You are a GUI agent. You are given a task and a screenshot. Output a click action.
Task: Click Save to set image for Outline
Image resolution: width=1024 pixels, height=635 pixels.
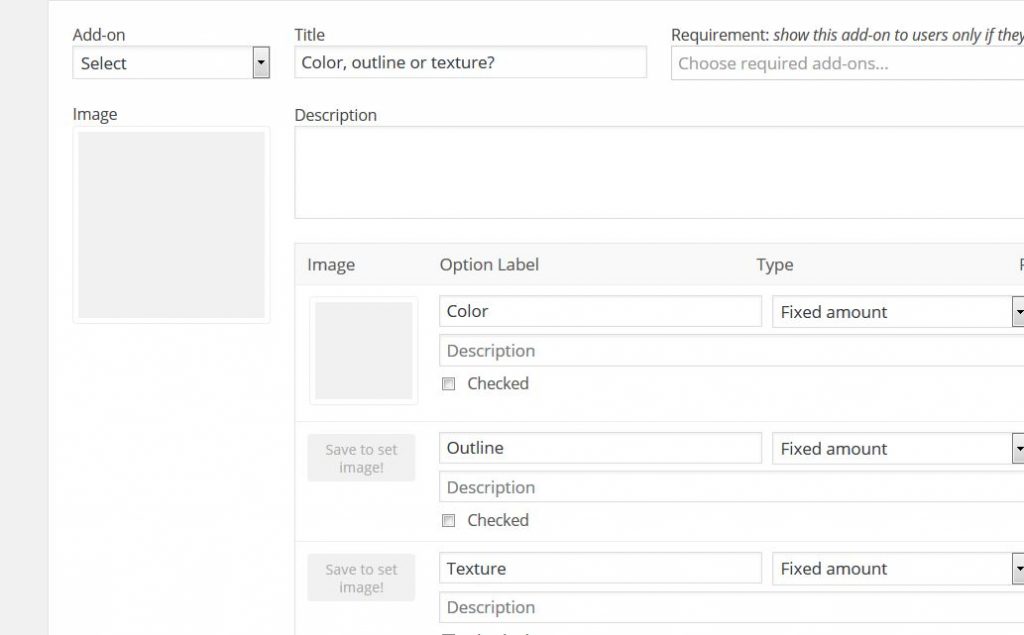coord(361,458)
